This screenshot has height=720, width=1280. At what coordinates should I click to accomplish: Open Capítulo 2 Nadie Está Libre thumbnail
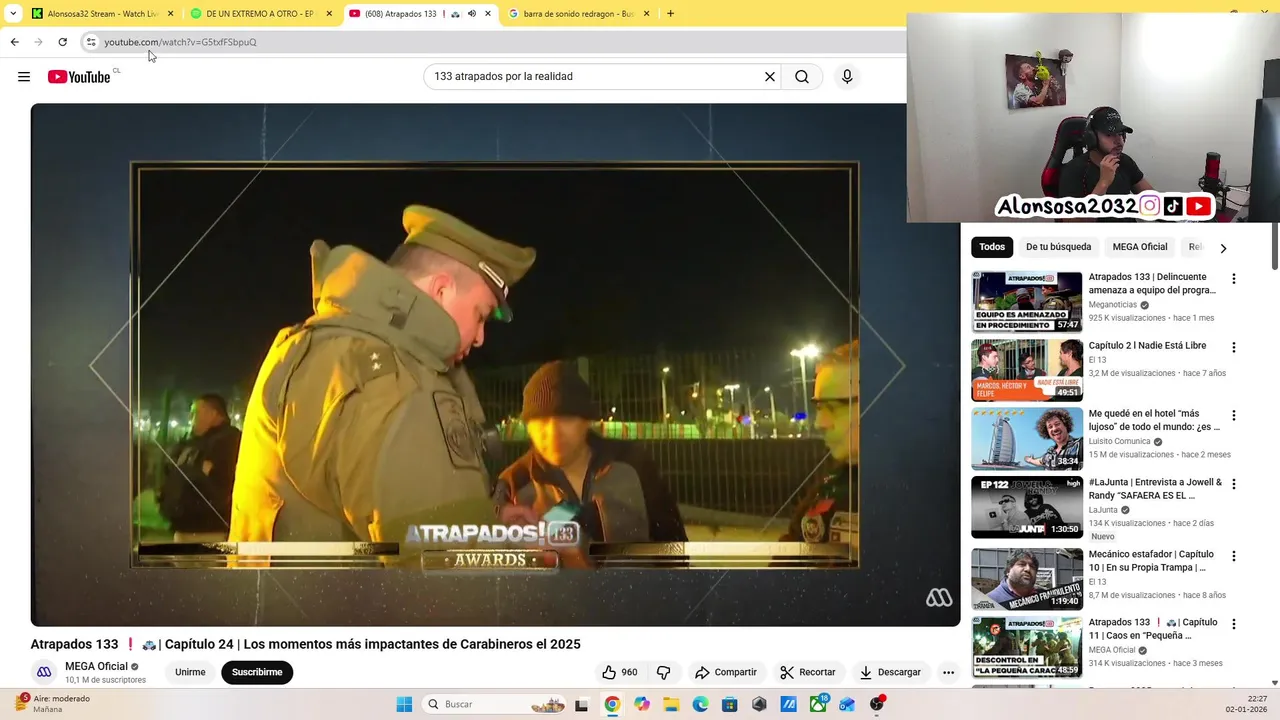click(x=1027, y=370)
